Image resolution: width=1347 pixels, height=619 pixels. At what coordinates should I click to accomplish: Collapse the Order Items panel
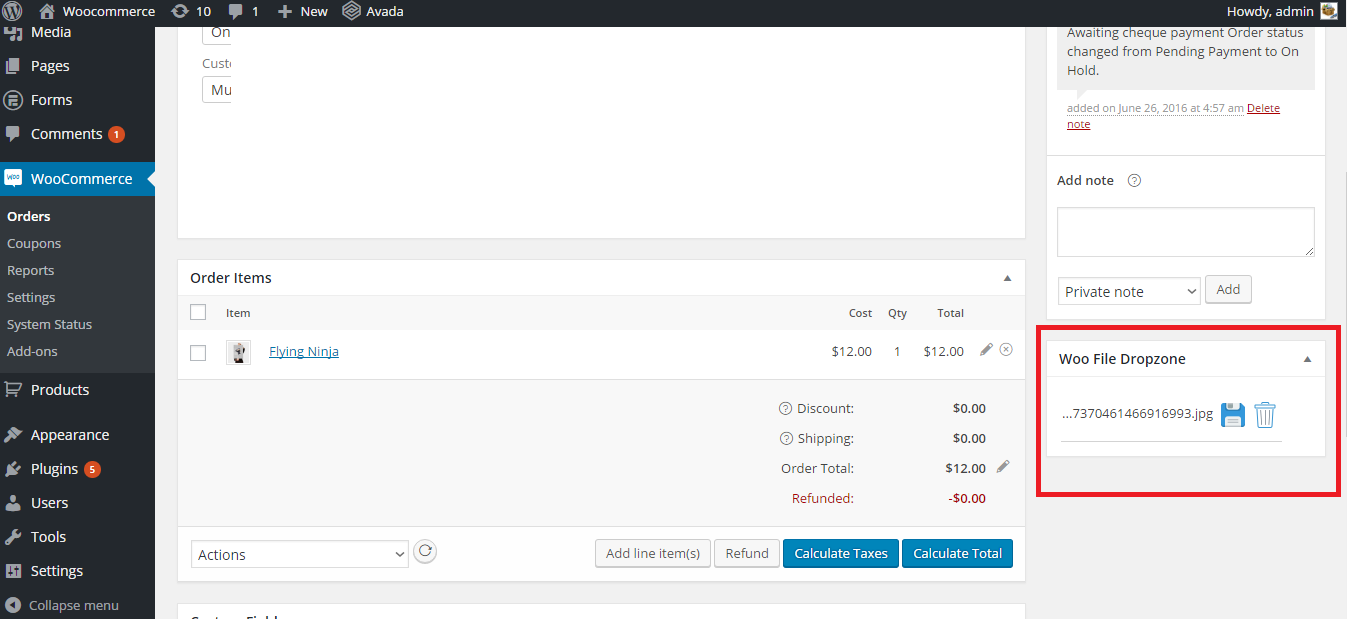tap(1007, 278)
